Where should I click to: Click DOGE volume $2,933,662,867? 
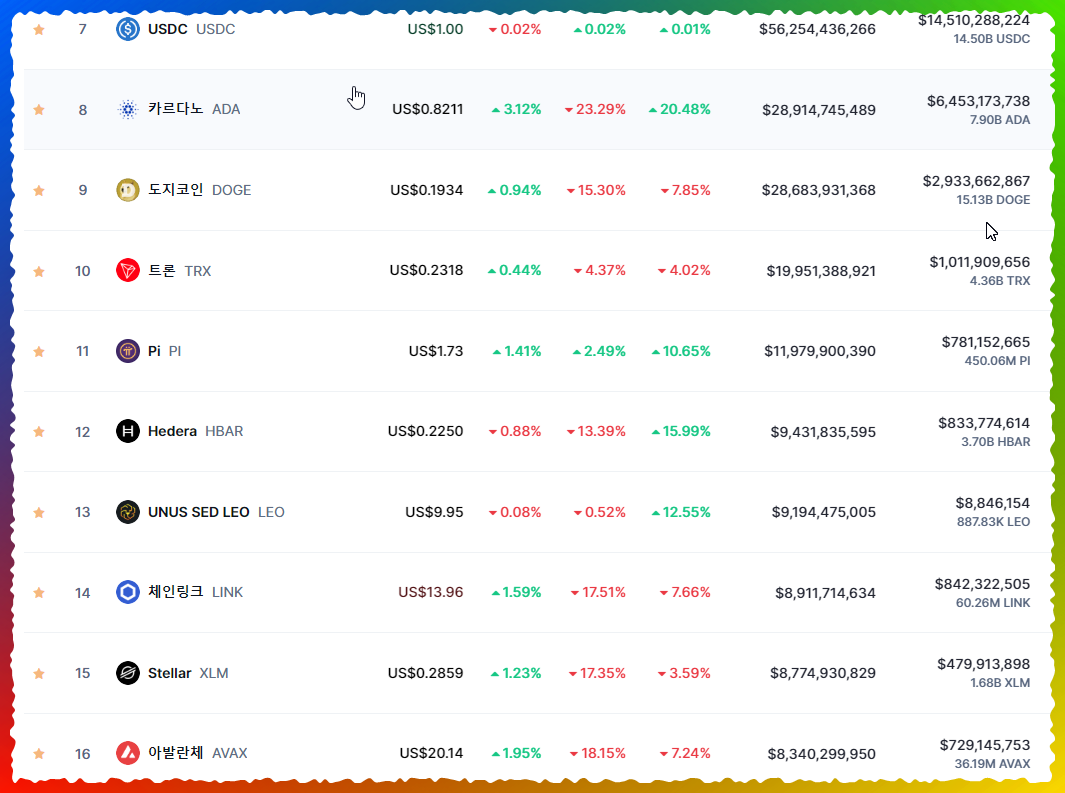click(977, 181)
